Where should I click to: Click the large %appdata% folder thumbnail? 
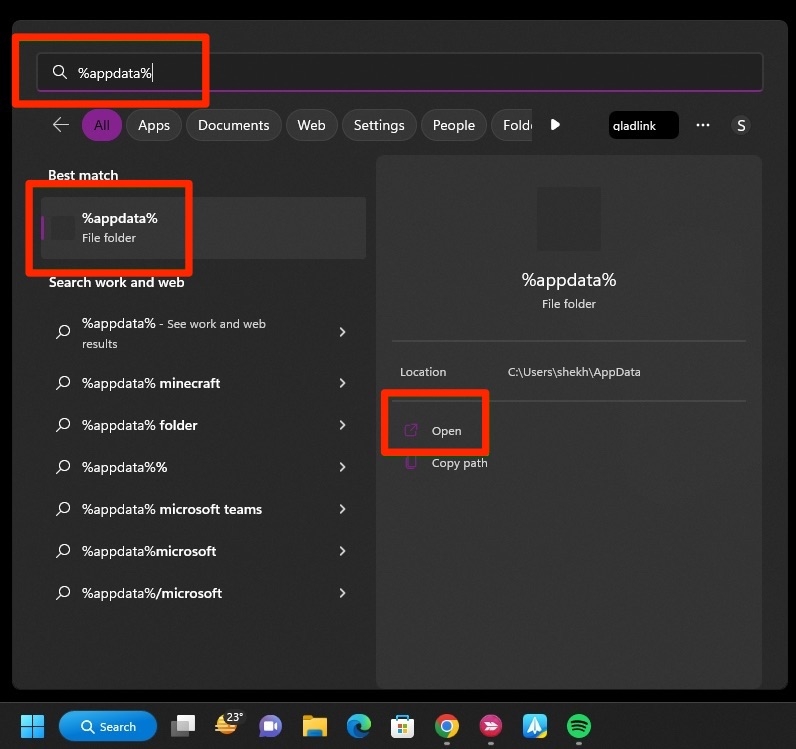point(569,219)
